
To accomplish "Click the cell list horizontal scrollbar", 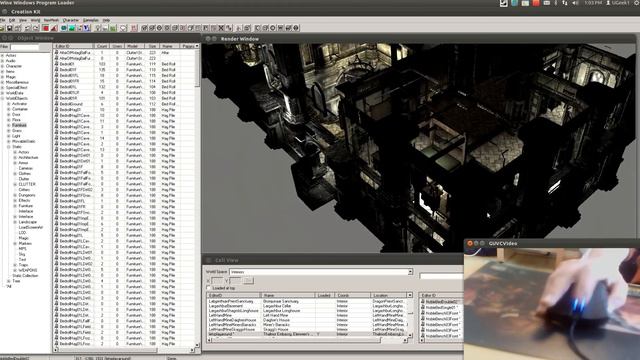I will tap(308, 340).
